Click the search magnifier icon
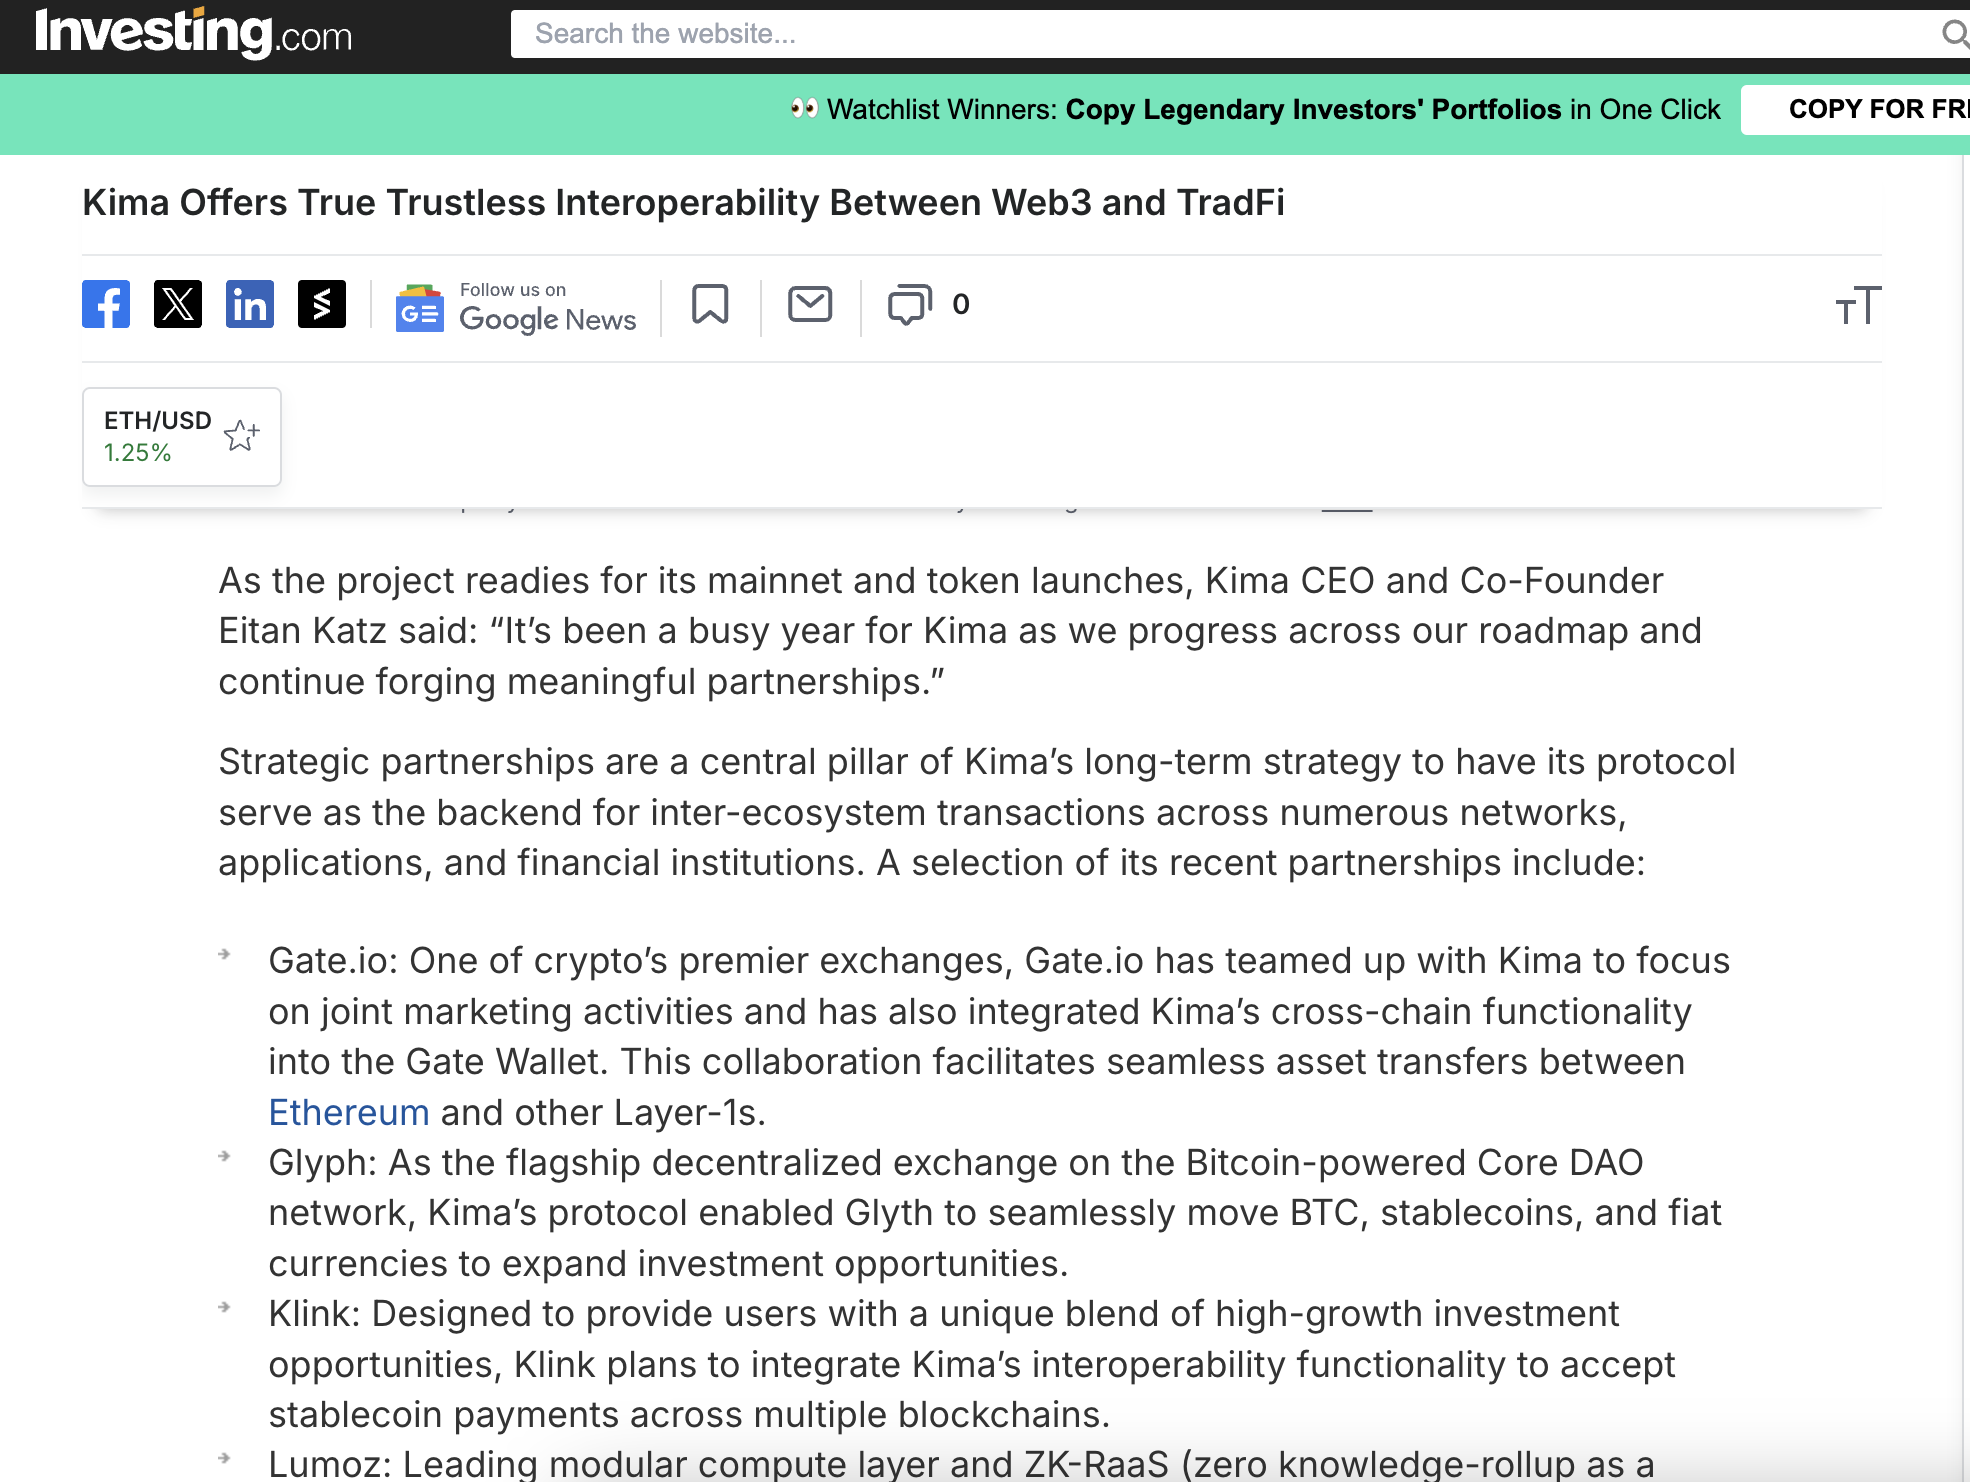Screen dimensions: 1970x1482 tap(1953, 34)
